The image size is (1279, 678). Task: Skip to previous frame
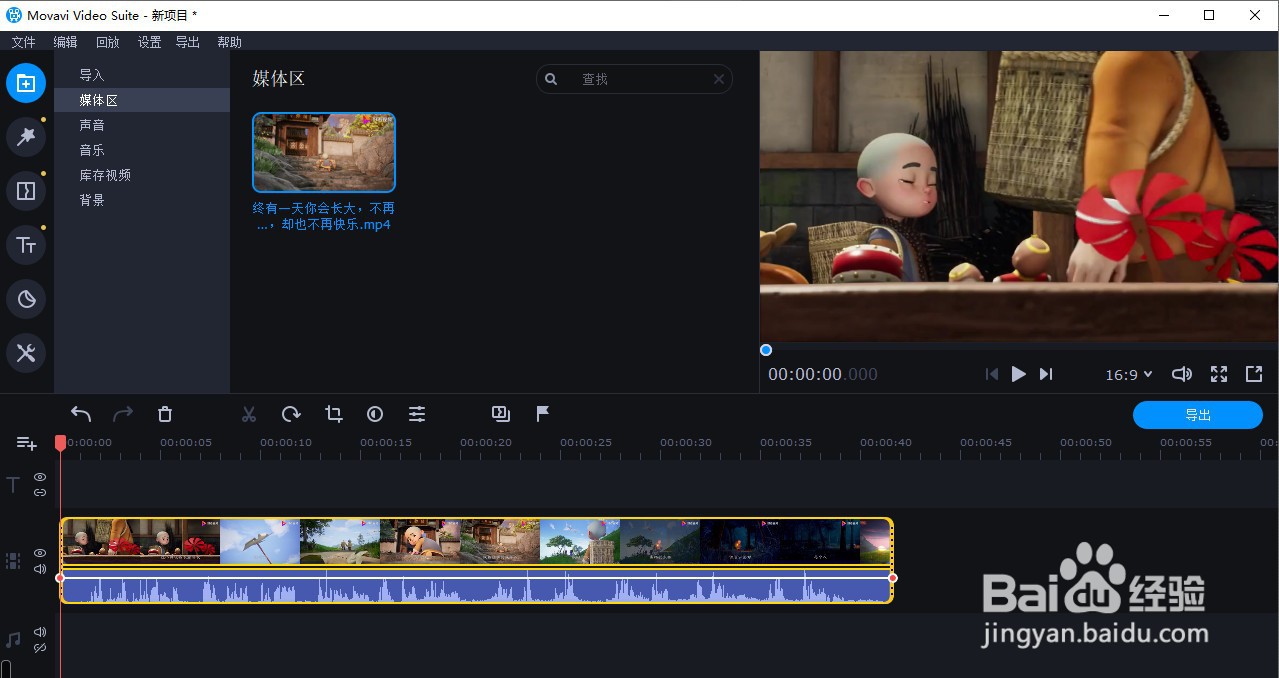click(992, 374)
